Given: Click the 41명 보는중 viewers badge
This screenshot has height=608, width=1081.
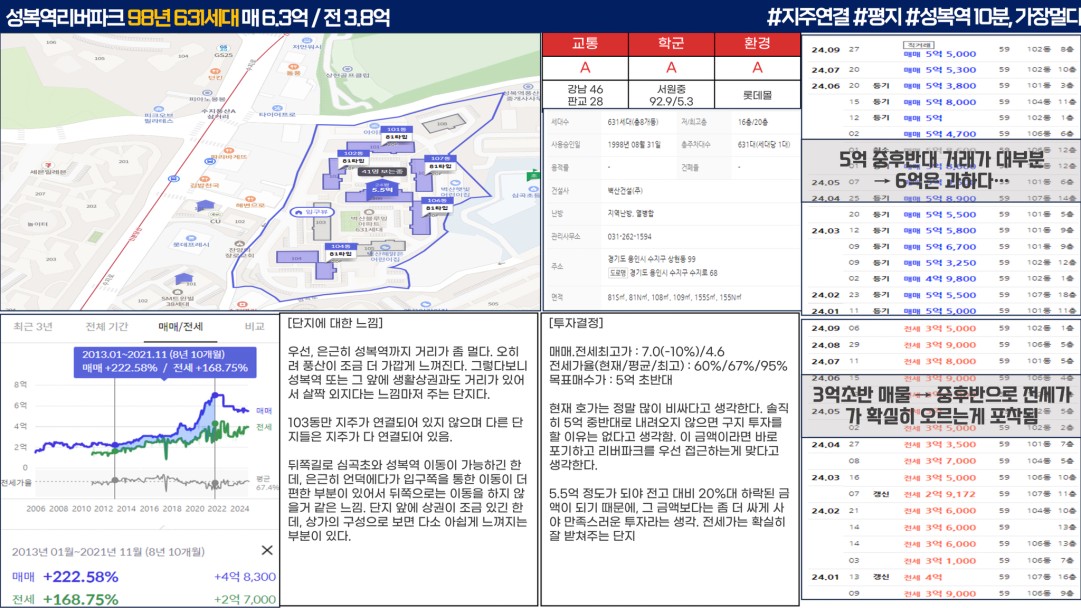Looking at the screenshot, I should tap(381, 172).
